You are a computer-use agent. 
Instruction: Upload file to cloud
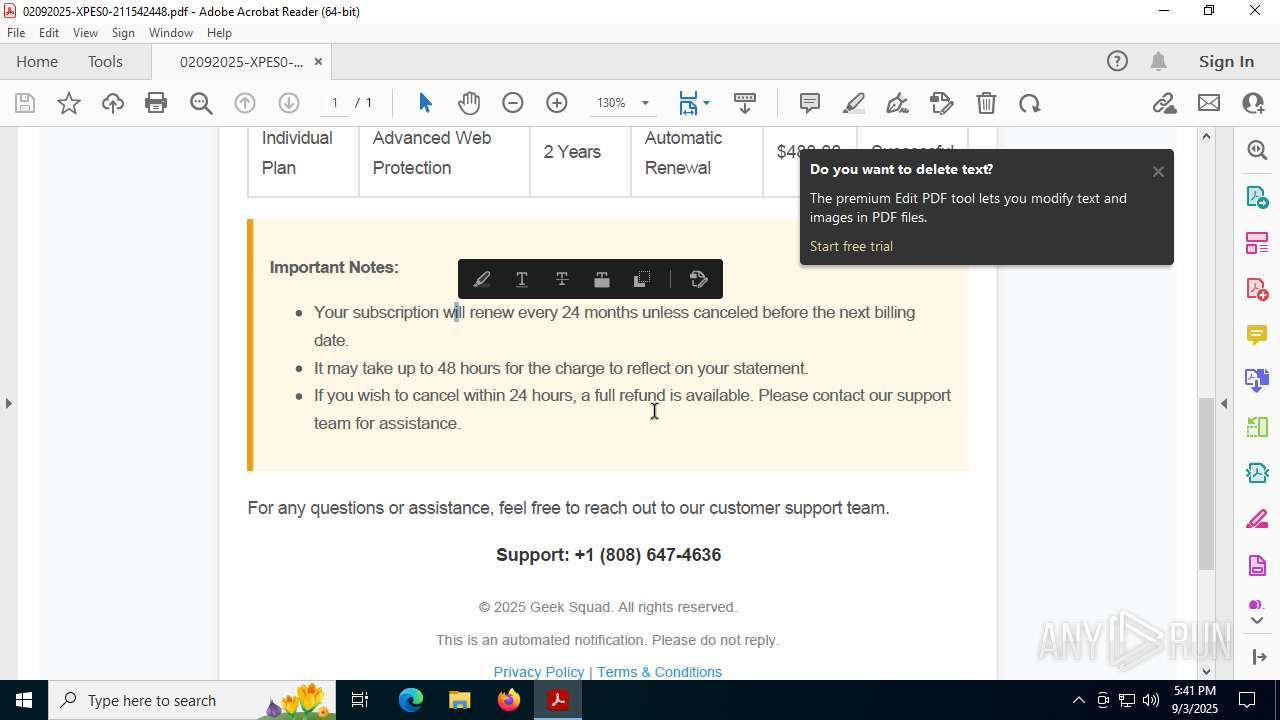(x=113, y=103)
